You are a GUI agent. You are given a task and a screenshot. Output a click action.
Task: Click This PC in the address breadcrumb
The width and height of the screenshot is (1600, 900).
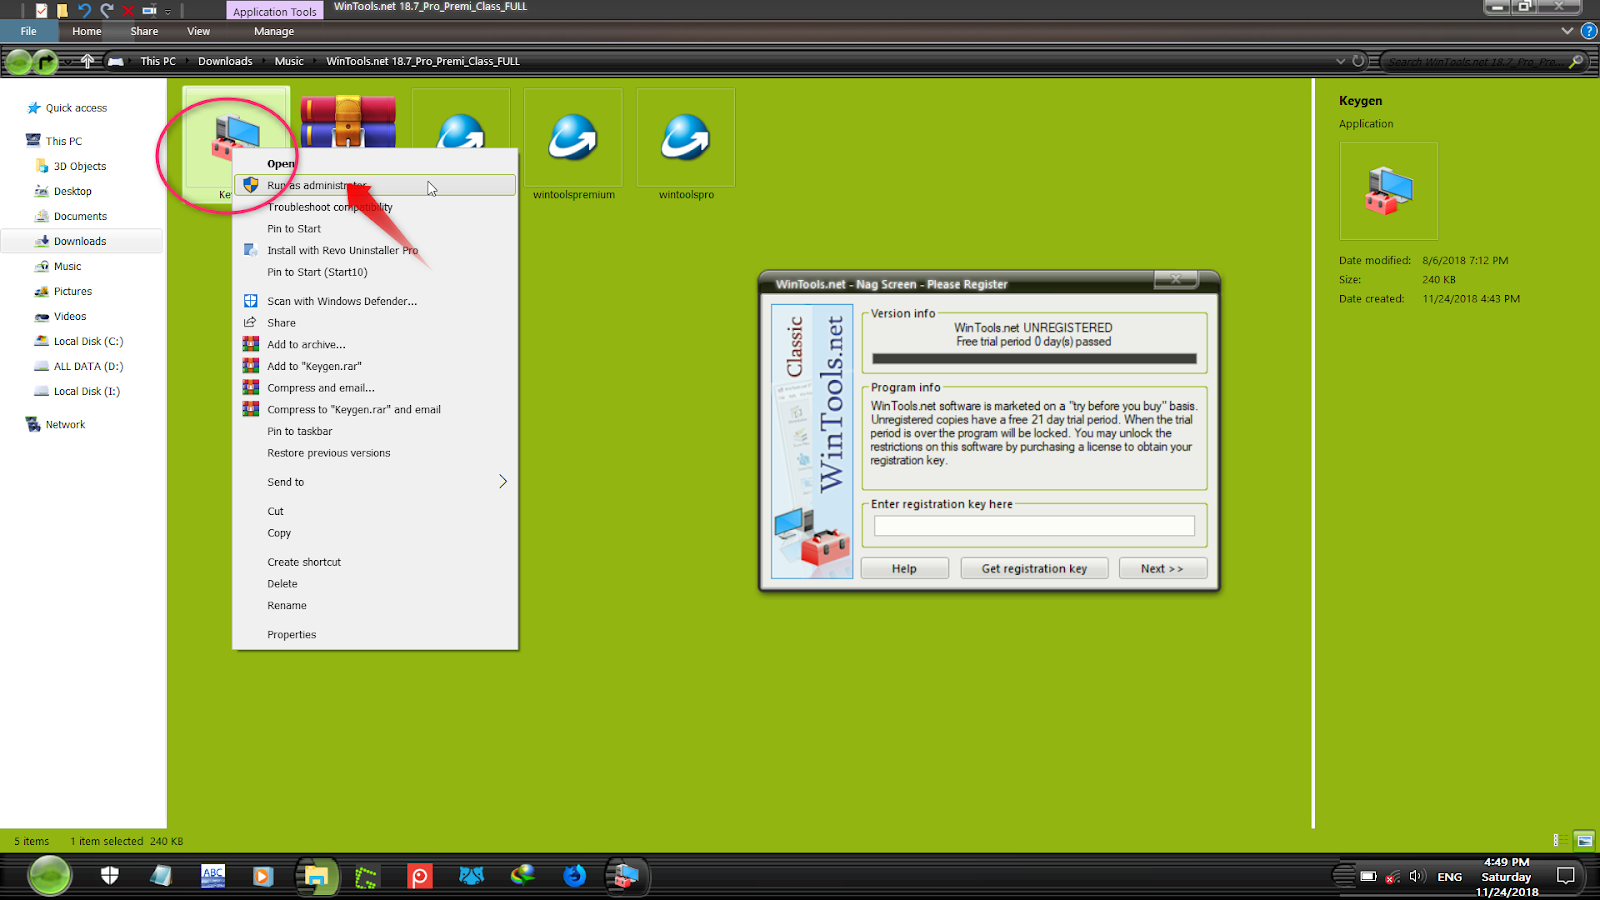click(158, 61)
